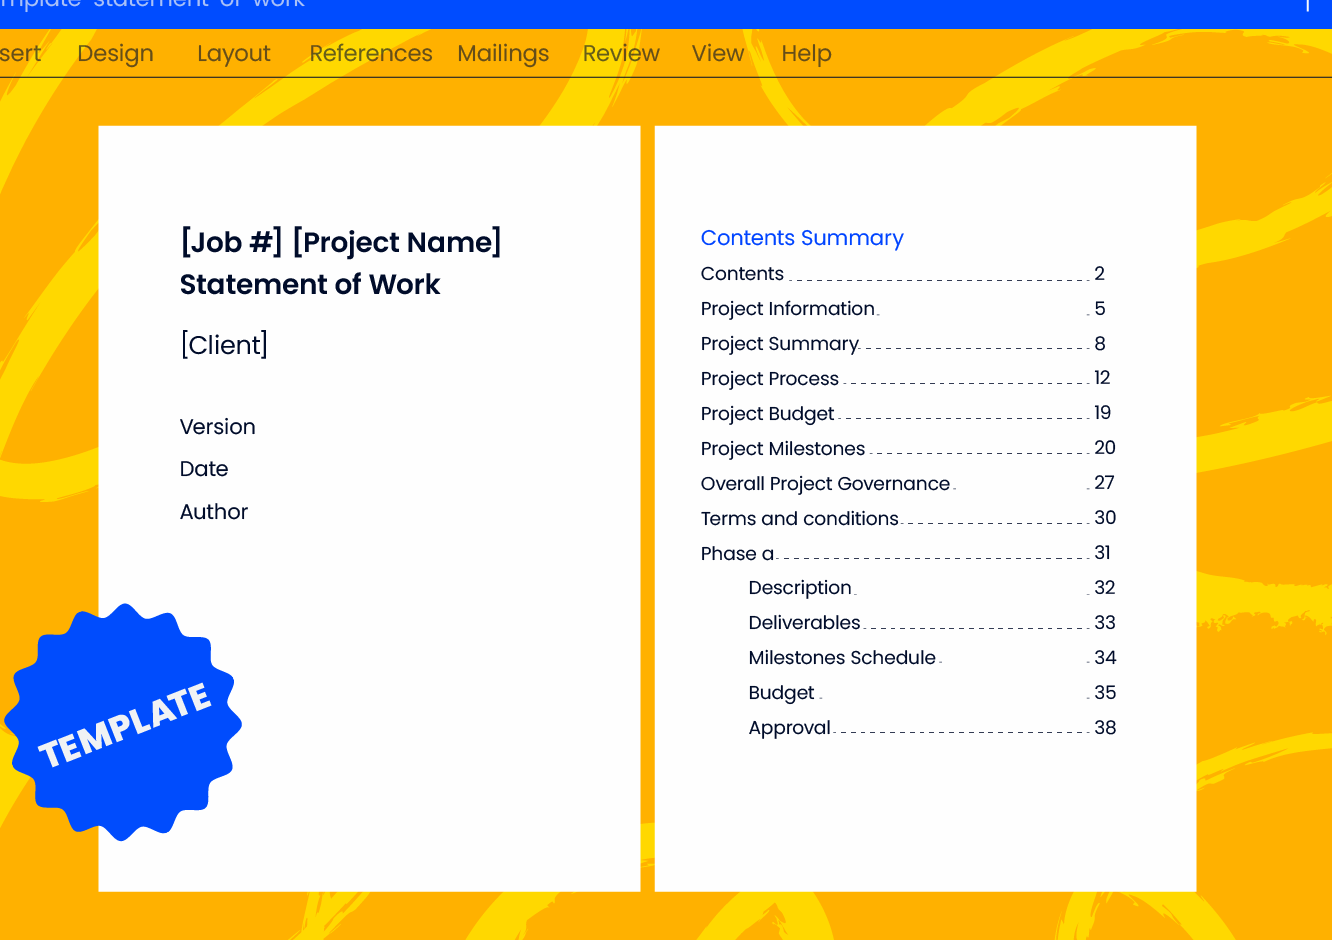This screenshot has height=940, width=1332.
Task: Click the [Client] placeholder text
Action: pos(224,345)
